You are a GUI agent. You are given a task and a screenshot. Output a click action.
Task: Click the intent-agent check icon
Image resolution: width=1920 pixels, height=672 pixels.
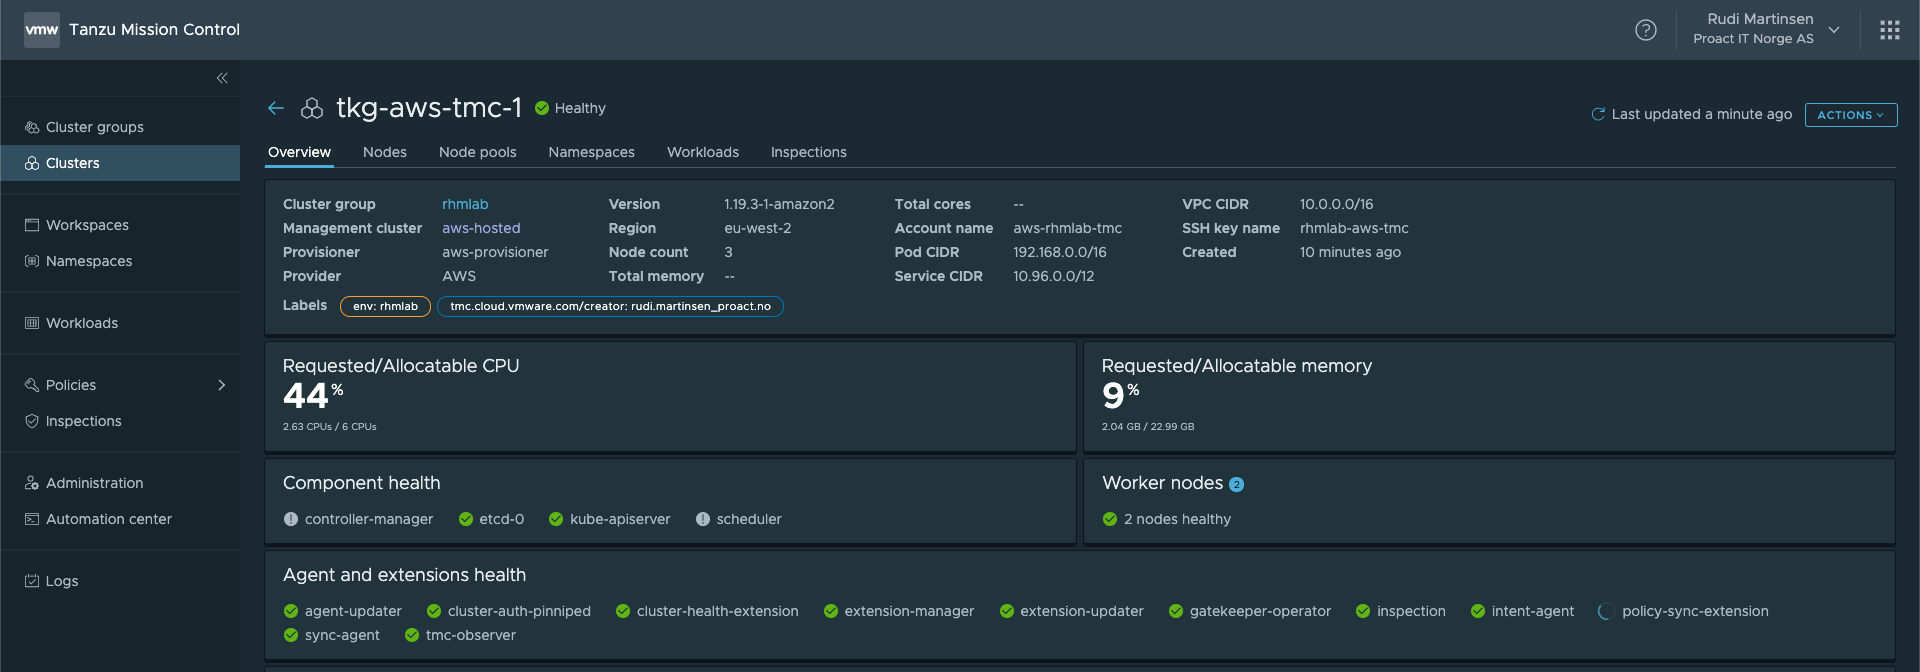click(x=1478, y=611)
